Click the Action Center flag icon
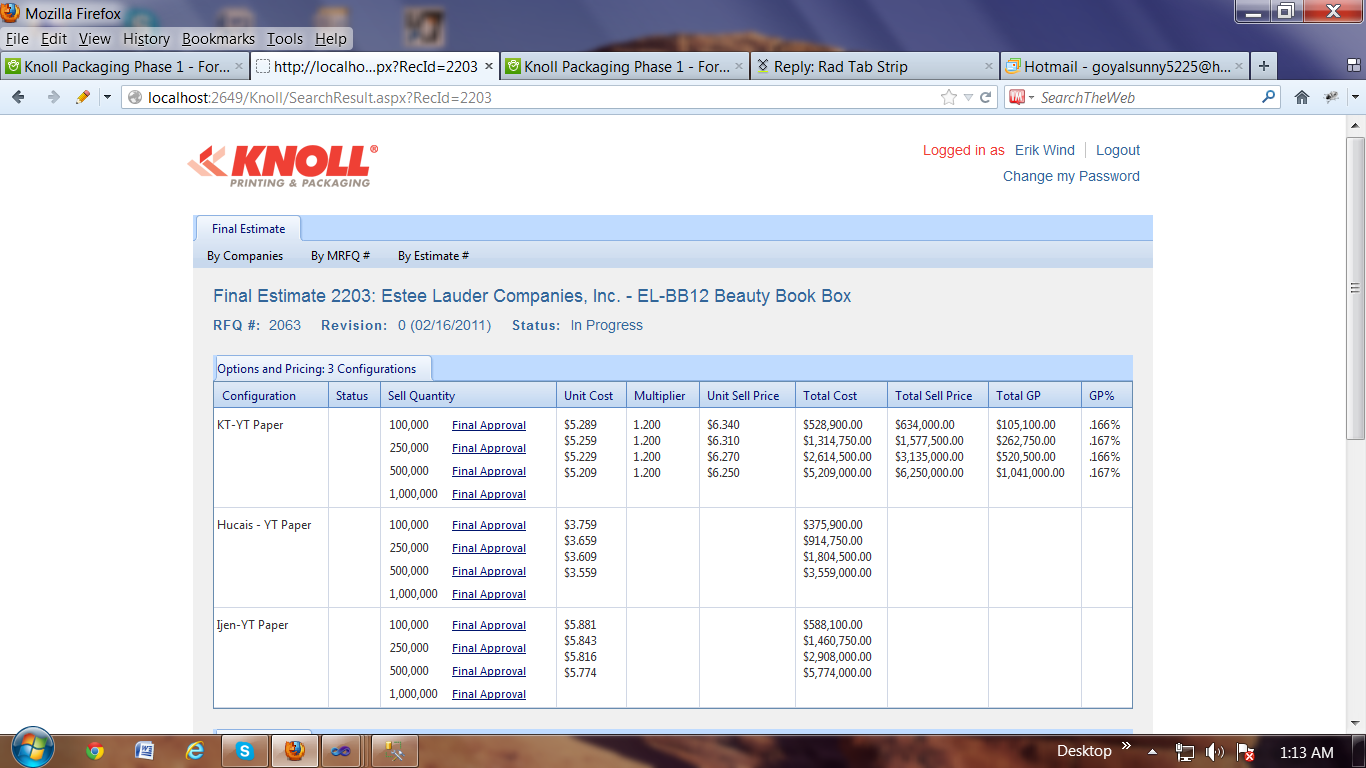This screenshot has height=768, width=1366. (1245, 752)
